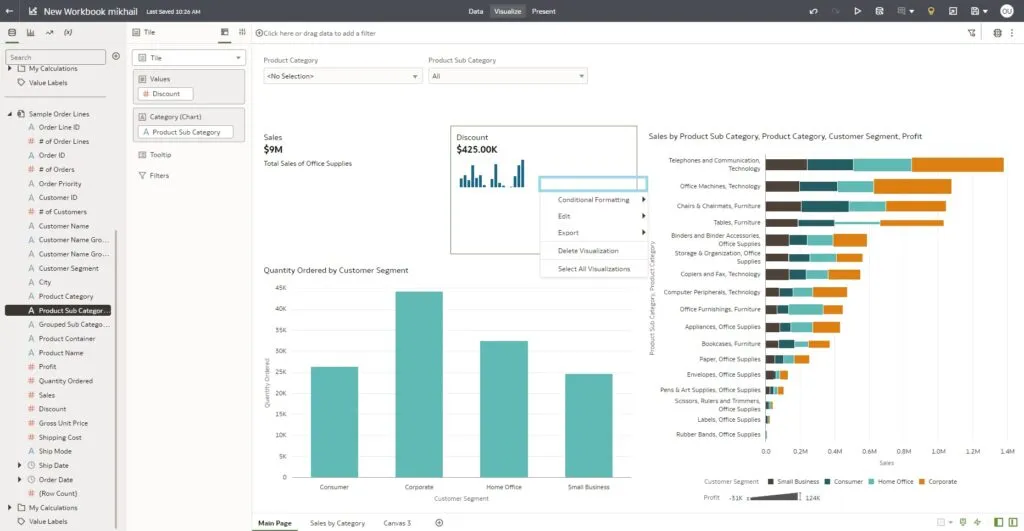The width and height of the screenshot is (1024, 531).
Task: Click the Preview play icon
Action: pyautogui.click(x=857, y=11)
